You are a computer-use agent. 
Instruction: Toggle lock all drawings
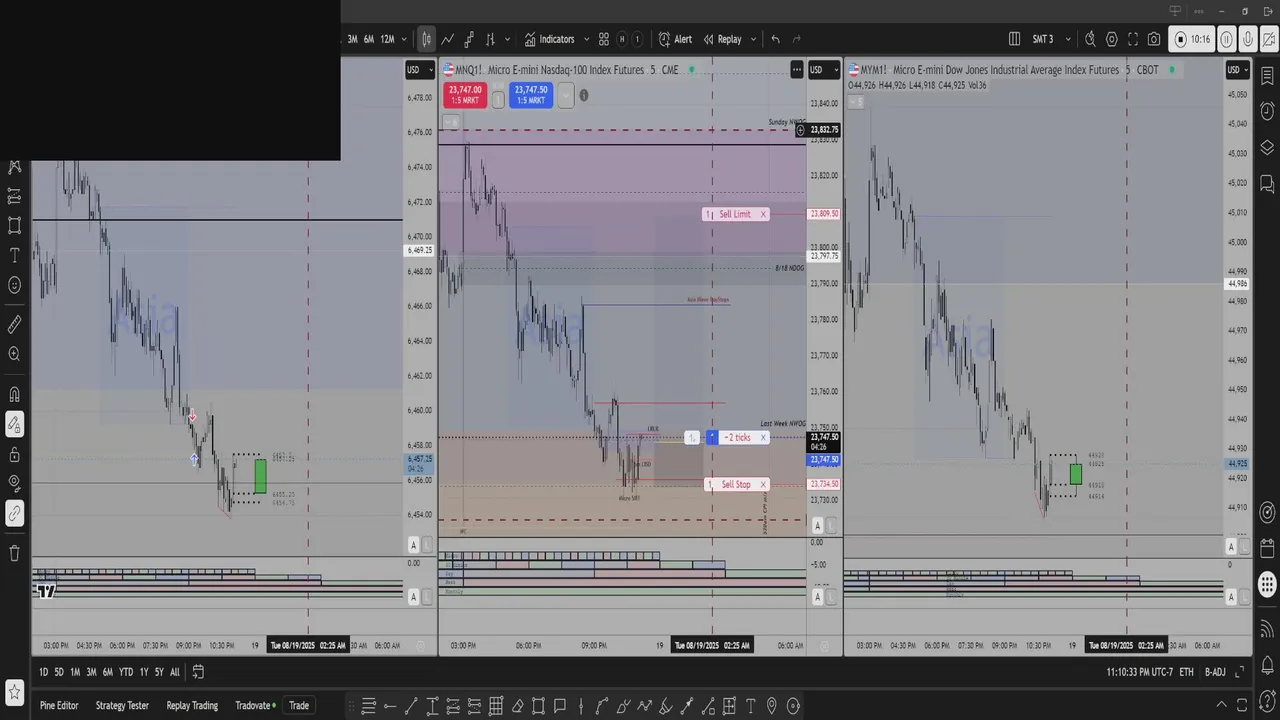14,455
